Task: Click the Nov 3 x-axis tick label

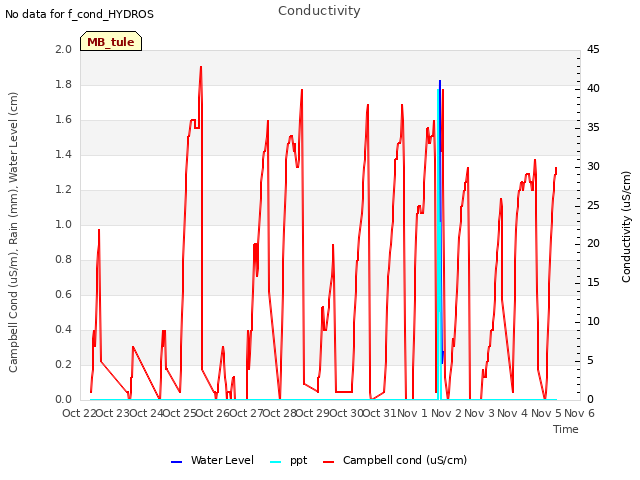Action: point(479,413)
